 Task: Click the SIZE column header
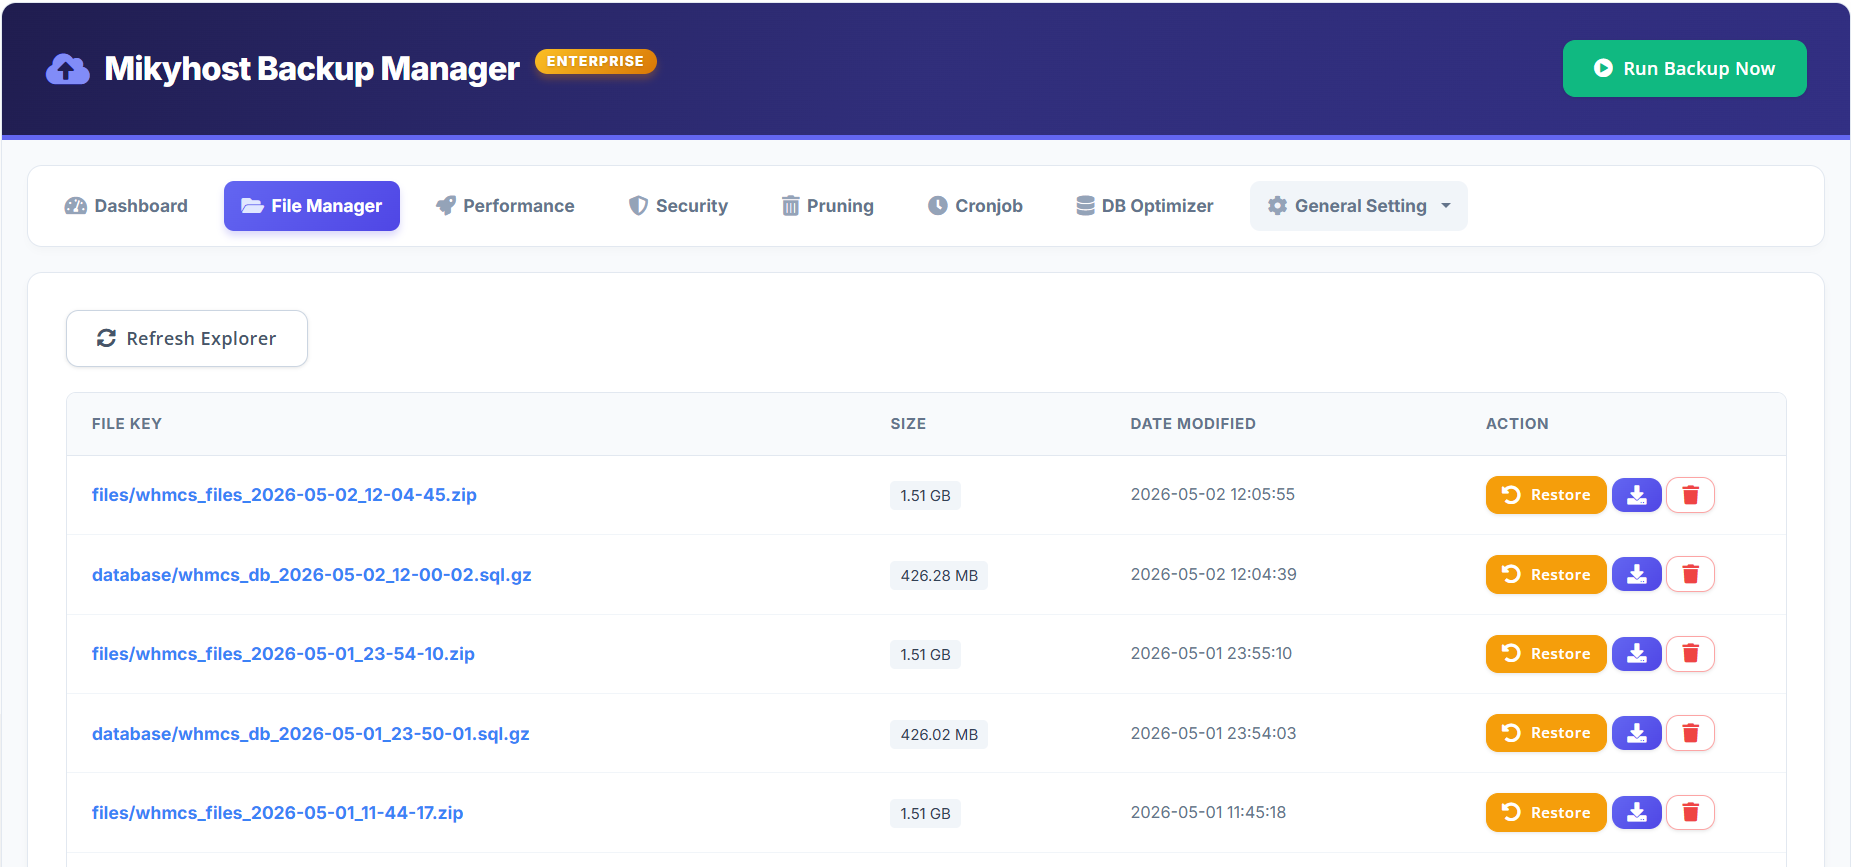(x=908, y=424)
